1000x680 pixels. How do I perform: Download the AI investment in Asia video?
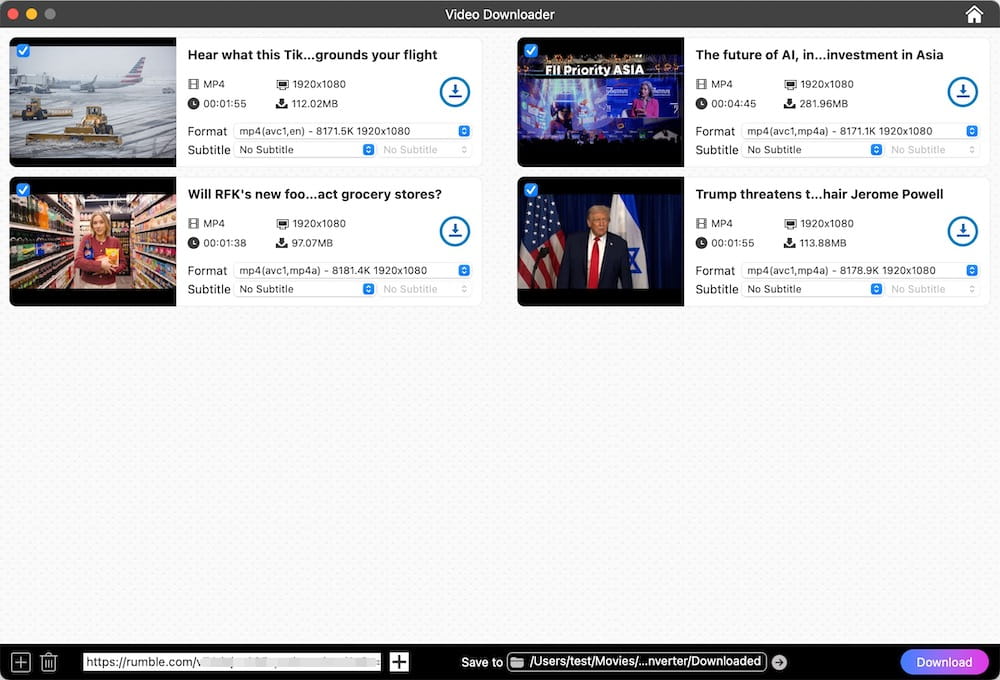[x=963, y=91]
